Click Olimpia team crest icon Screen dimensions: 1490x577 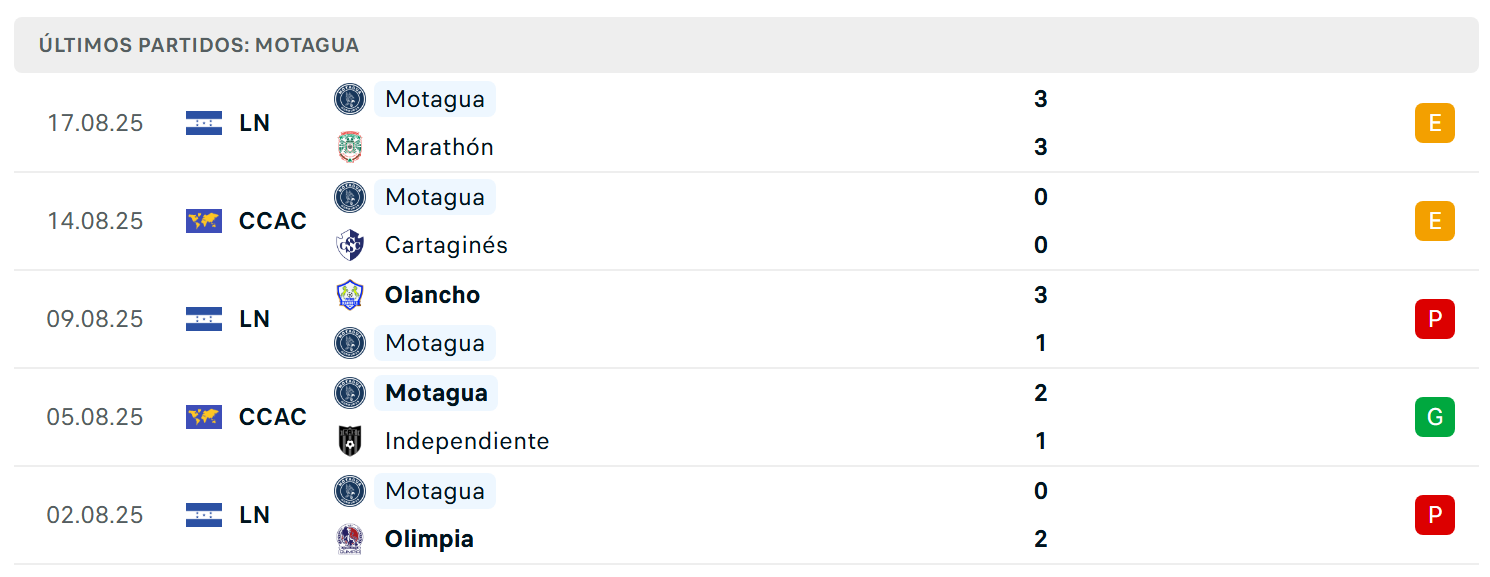coord(350,539)
